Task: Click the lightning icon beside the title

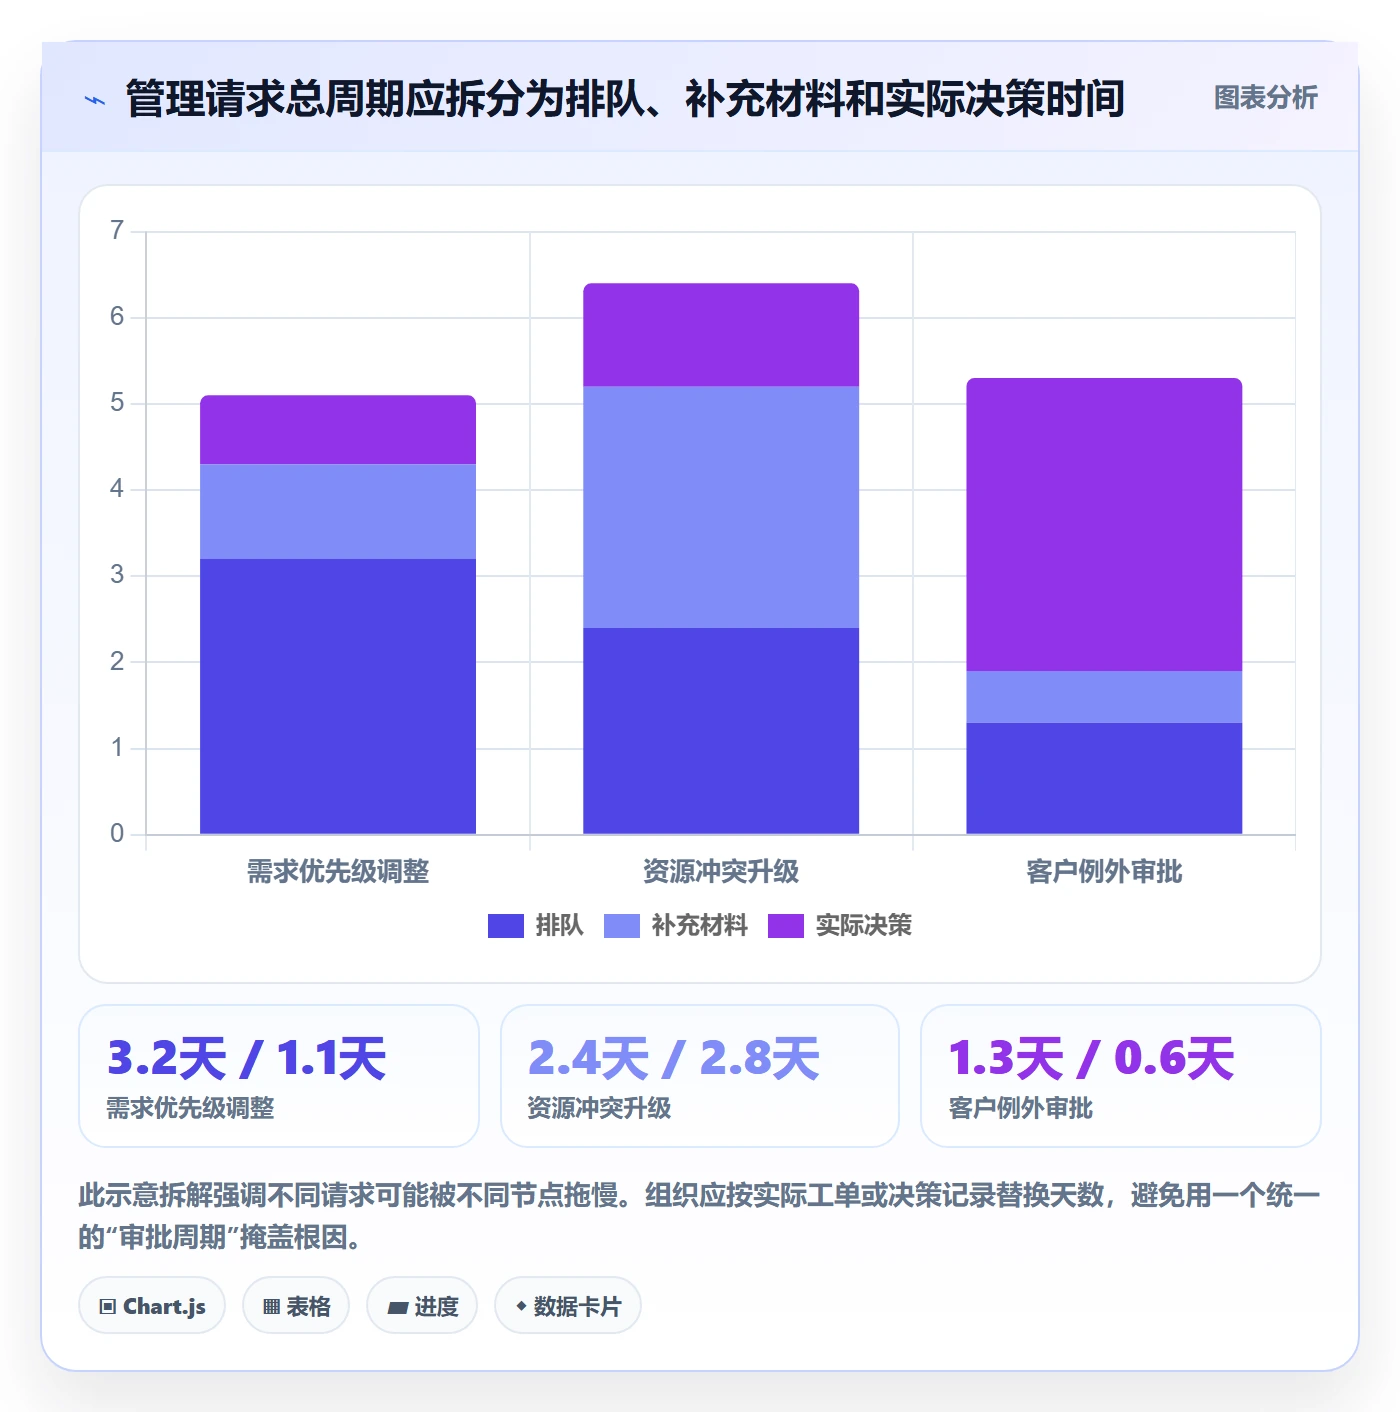Action: pyautogui.click(x=95, y=100)
